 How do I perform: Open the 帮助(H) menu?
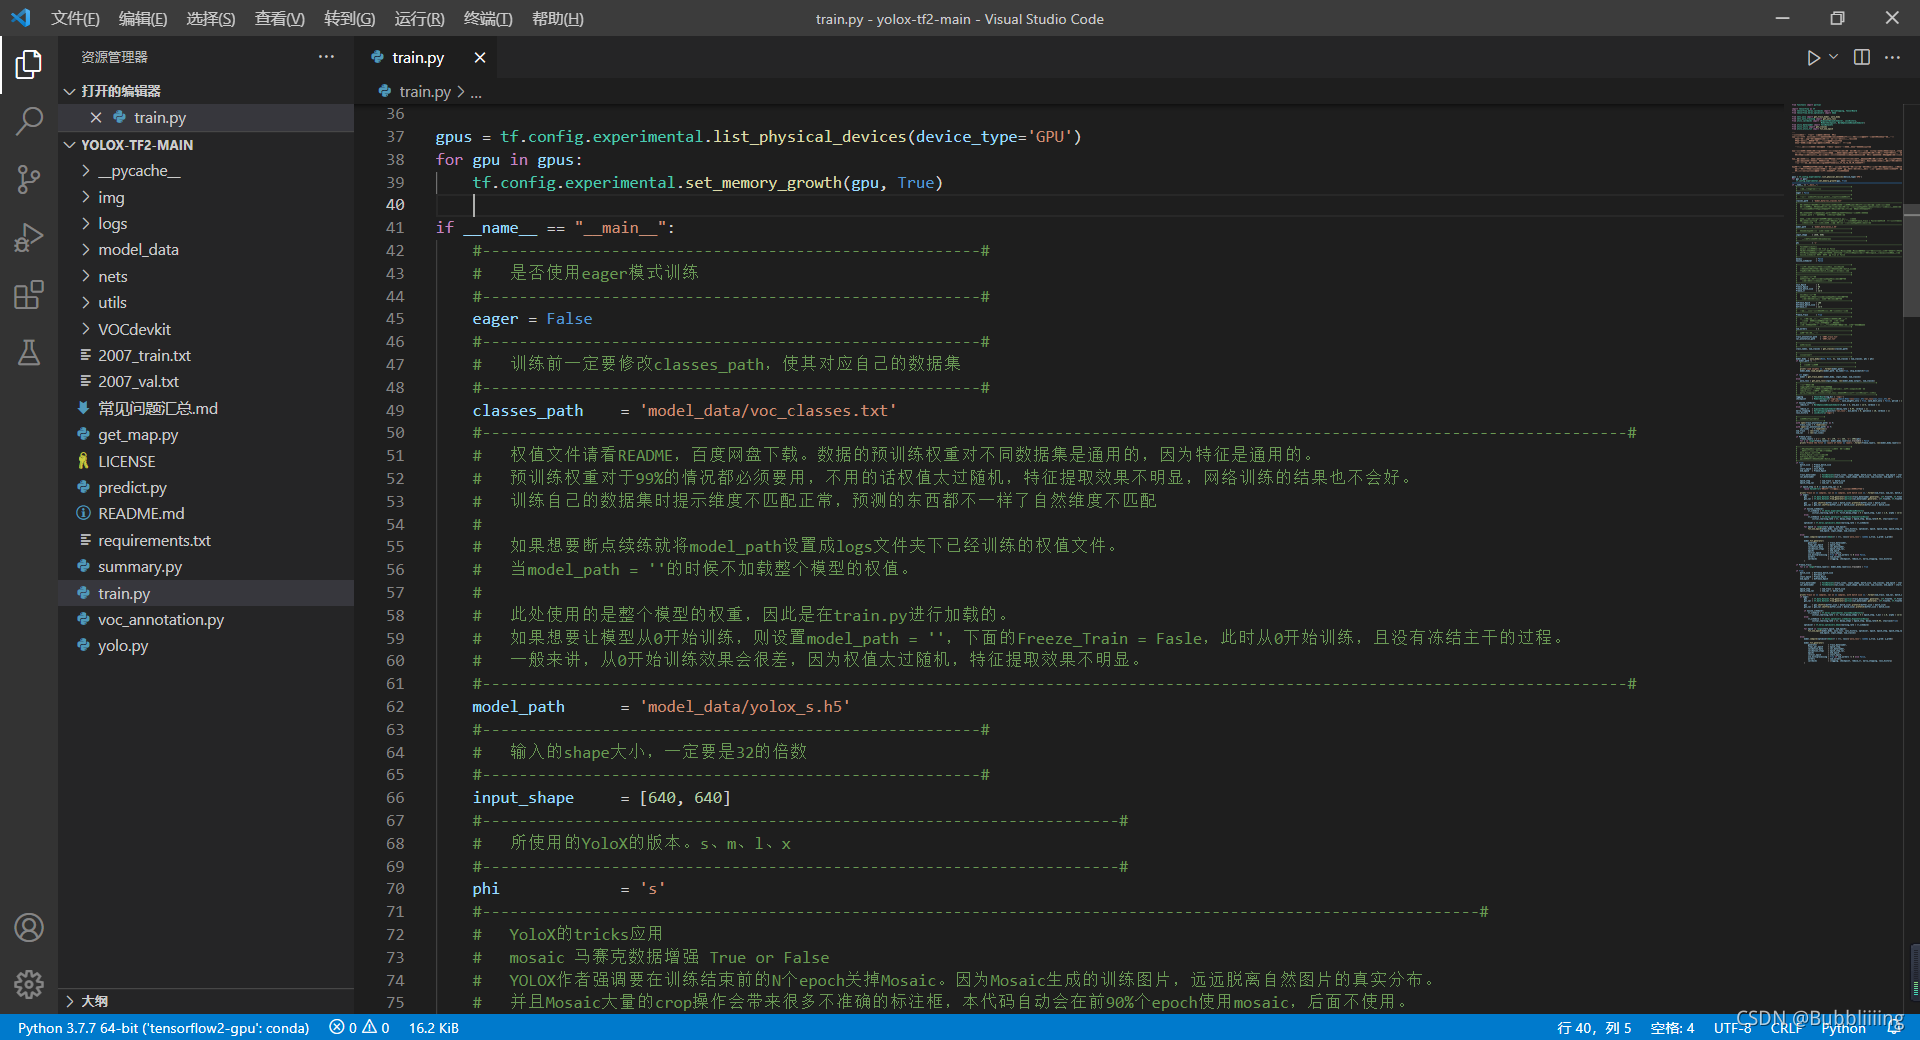(558, 19)
